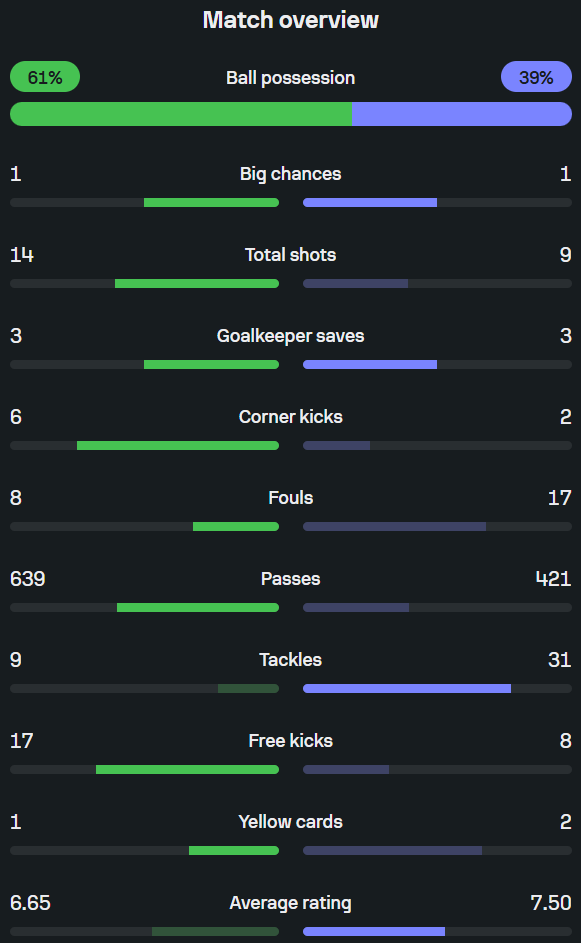
Task: Click the Big chances label
Action: point(290,174)
